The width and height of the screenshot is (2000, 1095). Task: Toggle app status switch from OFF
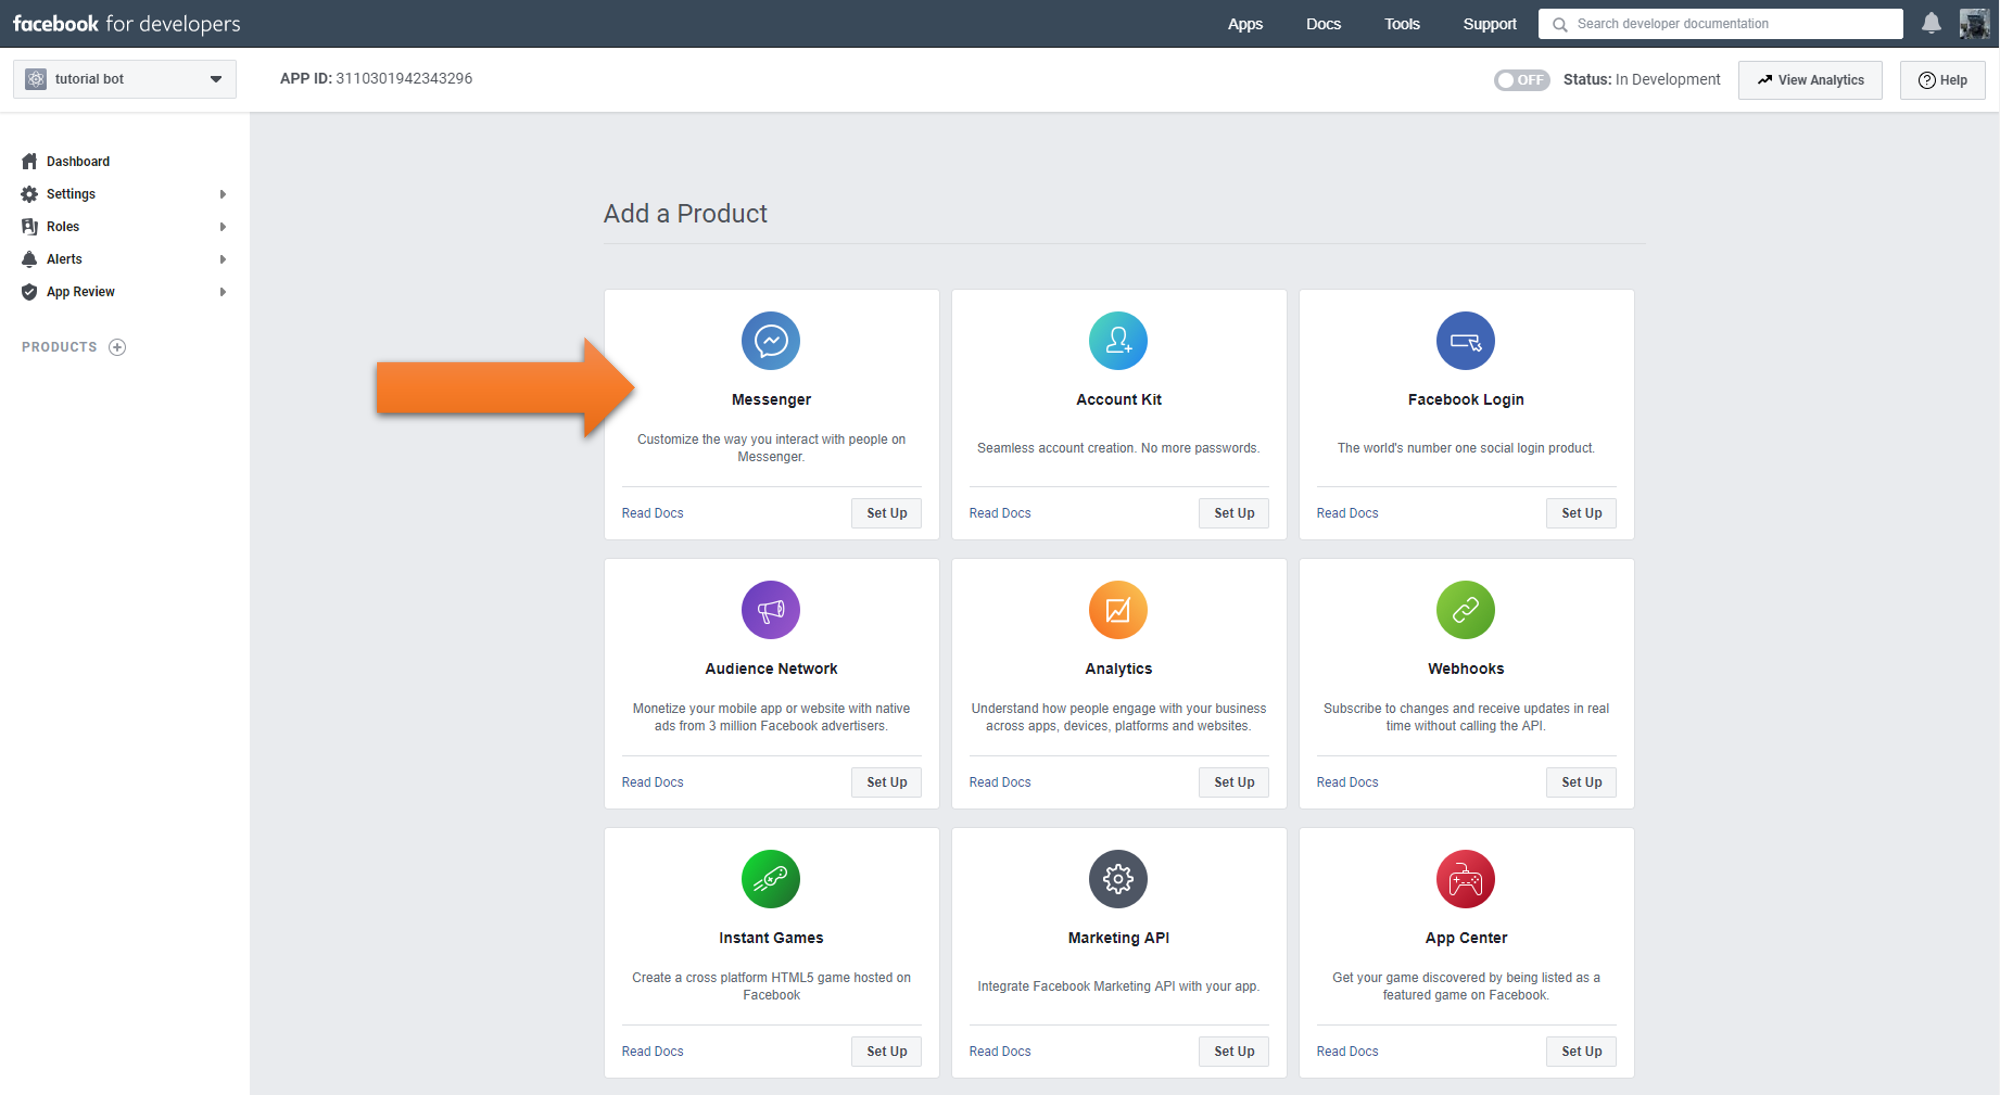(1520, 80)
